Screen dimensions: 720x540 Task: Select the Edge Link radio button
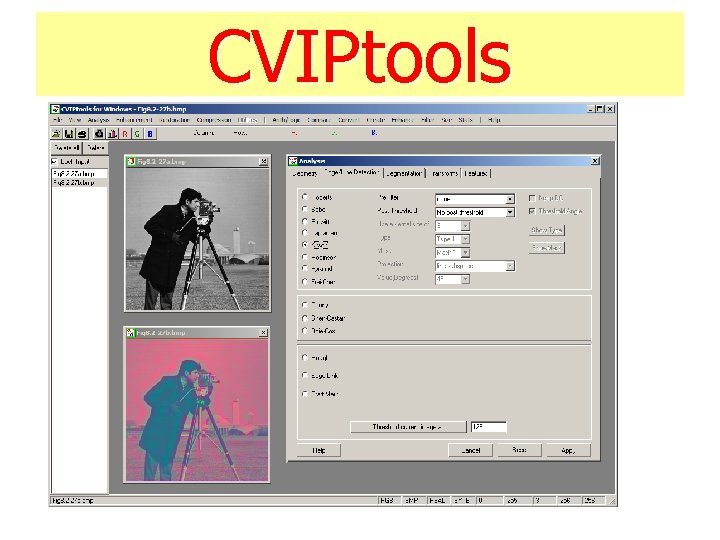(305, 376)
